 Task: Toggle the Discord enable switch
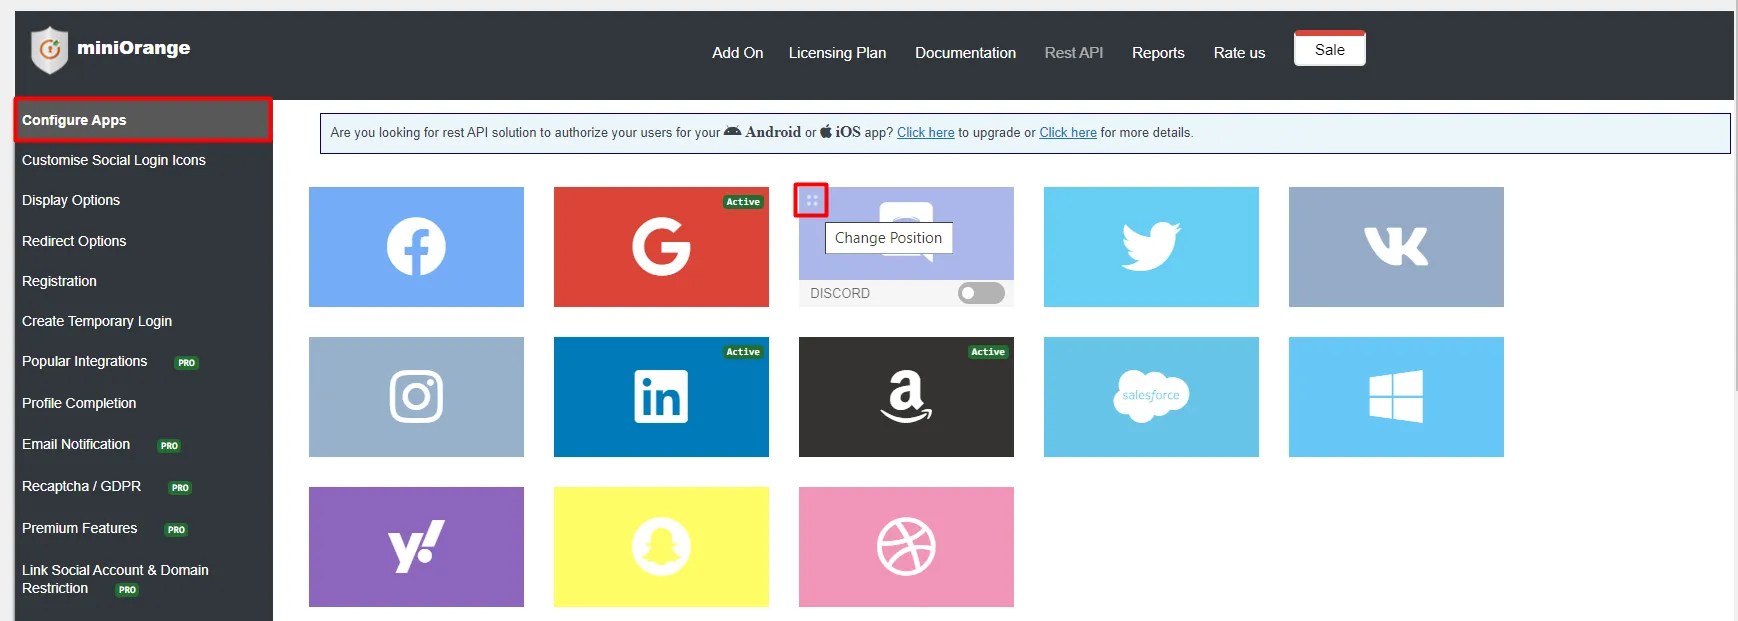point(981,293)
